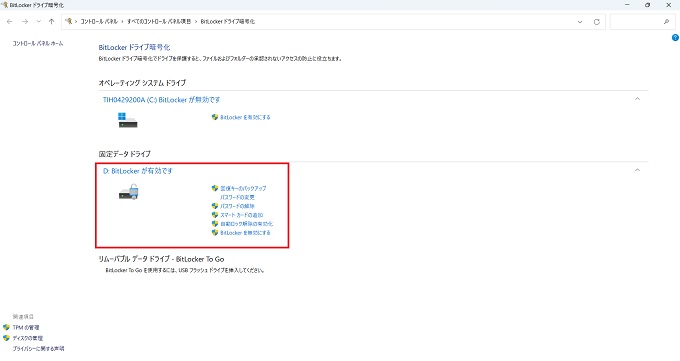
Task: Expand the address bar history dropdown
Action: (x=580, y=22)
